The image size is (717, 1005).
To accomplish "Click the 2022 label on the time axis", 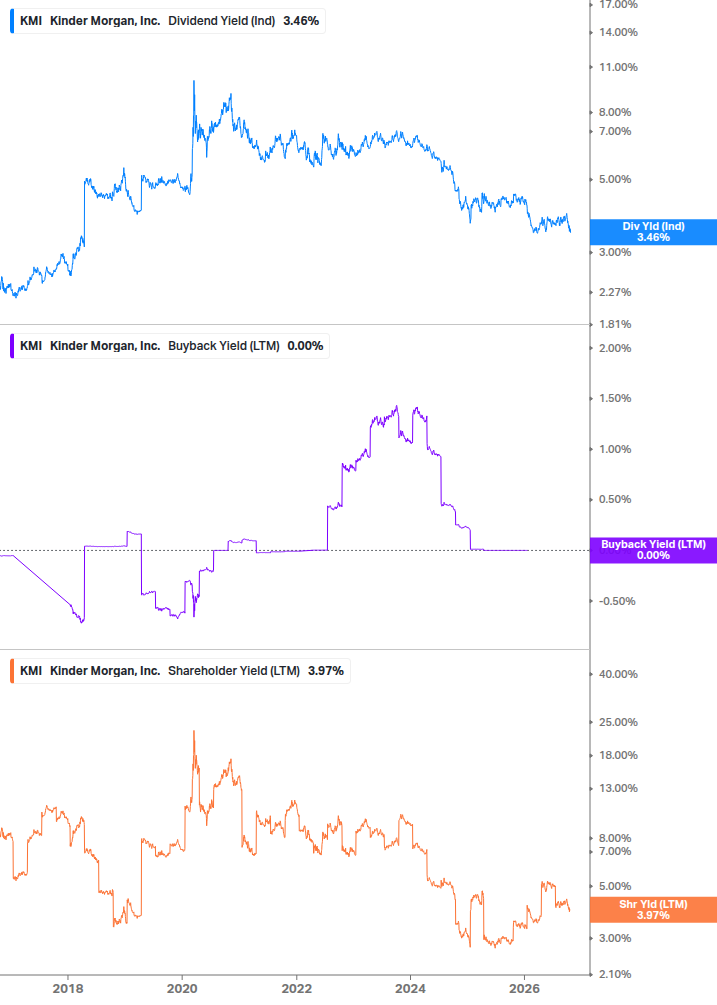I will tap(297, 989).
